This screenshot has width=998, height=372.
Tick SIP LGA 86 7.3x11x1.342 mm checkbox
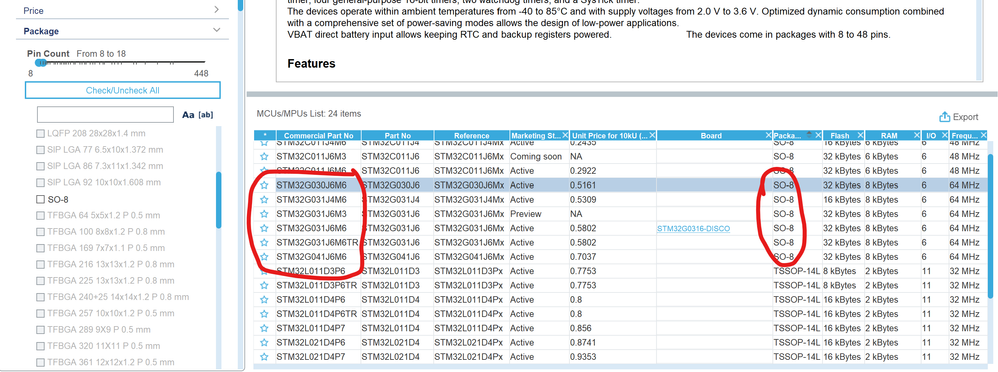41,166
